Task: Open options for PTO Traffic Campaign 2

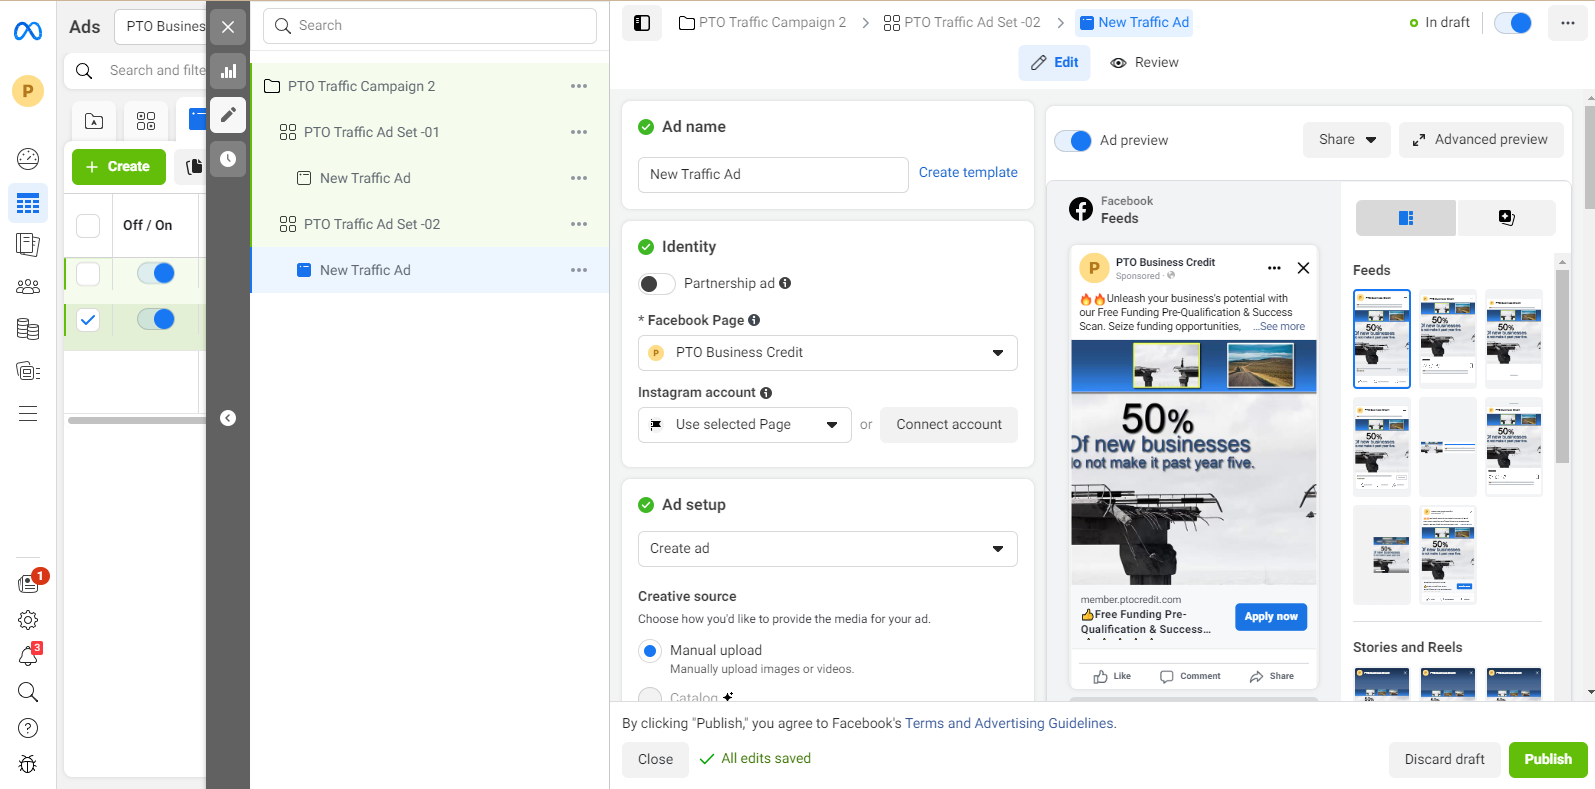Action: [x=579, y=86]
